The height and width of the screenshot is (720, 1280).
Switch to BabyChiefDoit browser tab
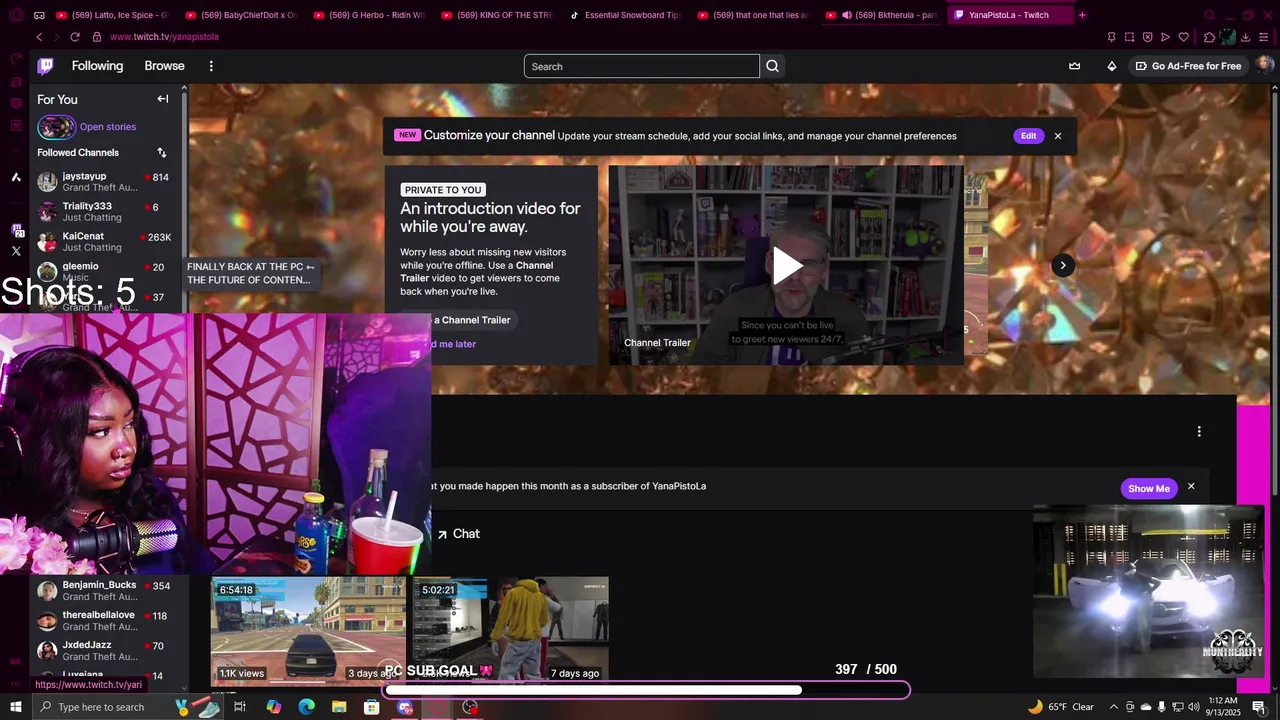[240, 15]
